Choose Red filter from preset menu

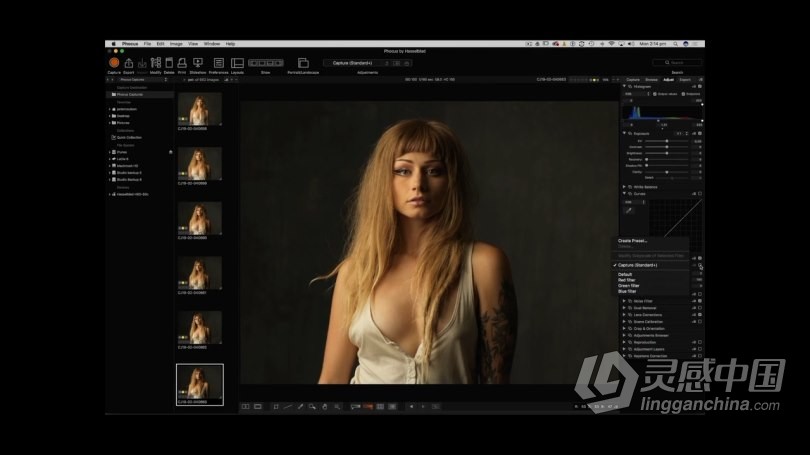[627, 280]
